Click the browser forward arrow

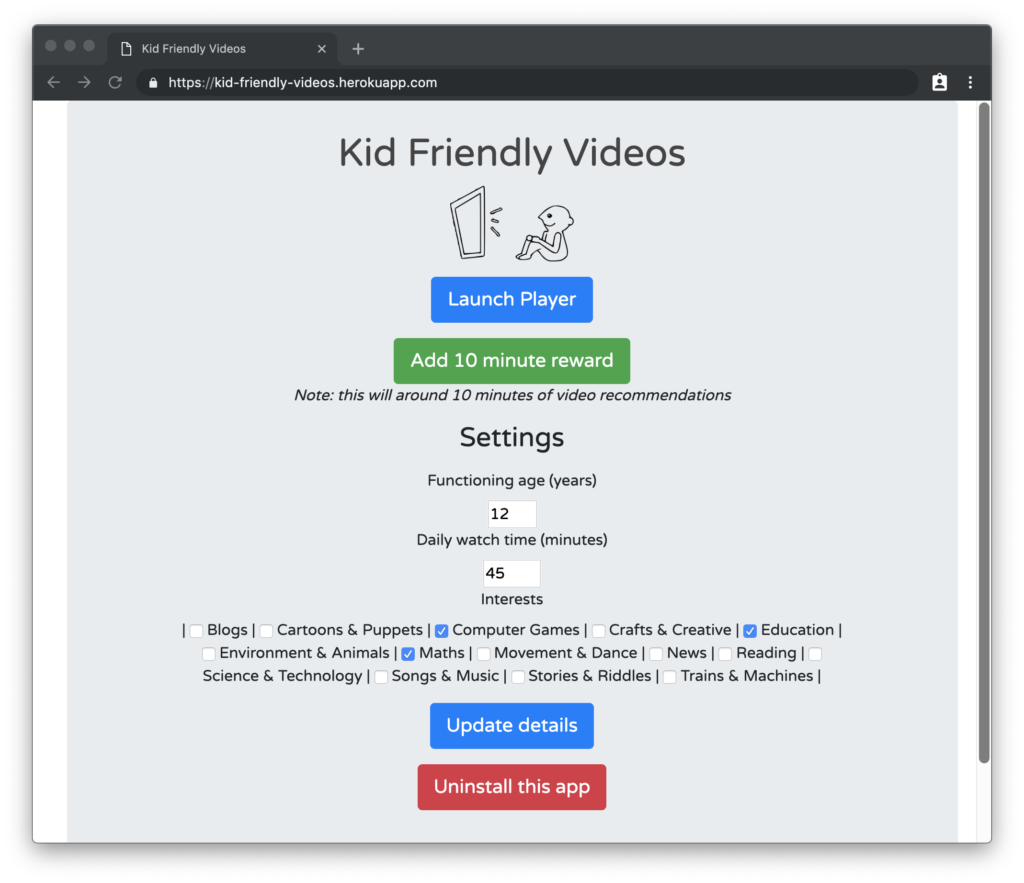pos(84,83)
